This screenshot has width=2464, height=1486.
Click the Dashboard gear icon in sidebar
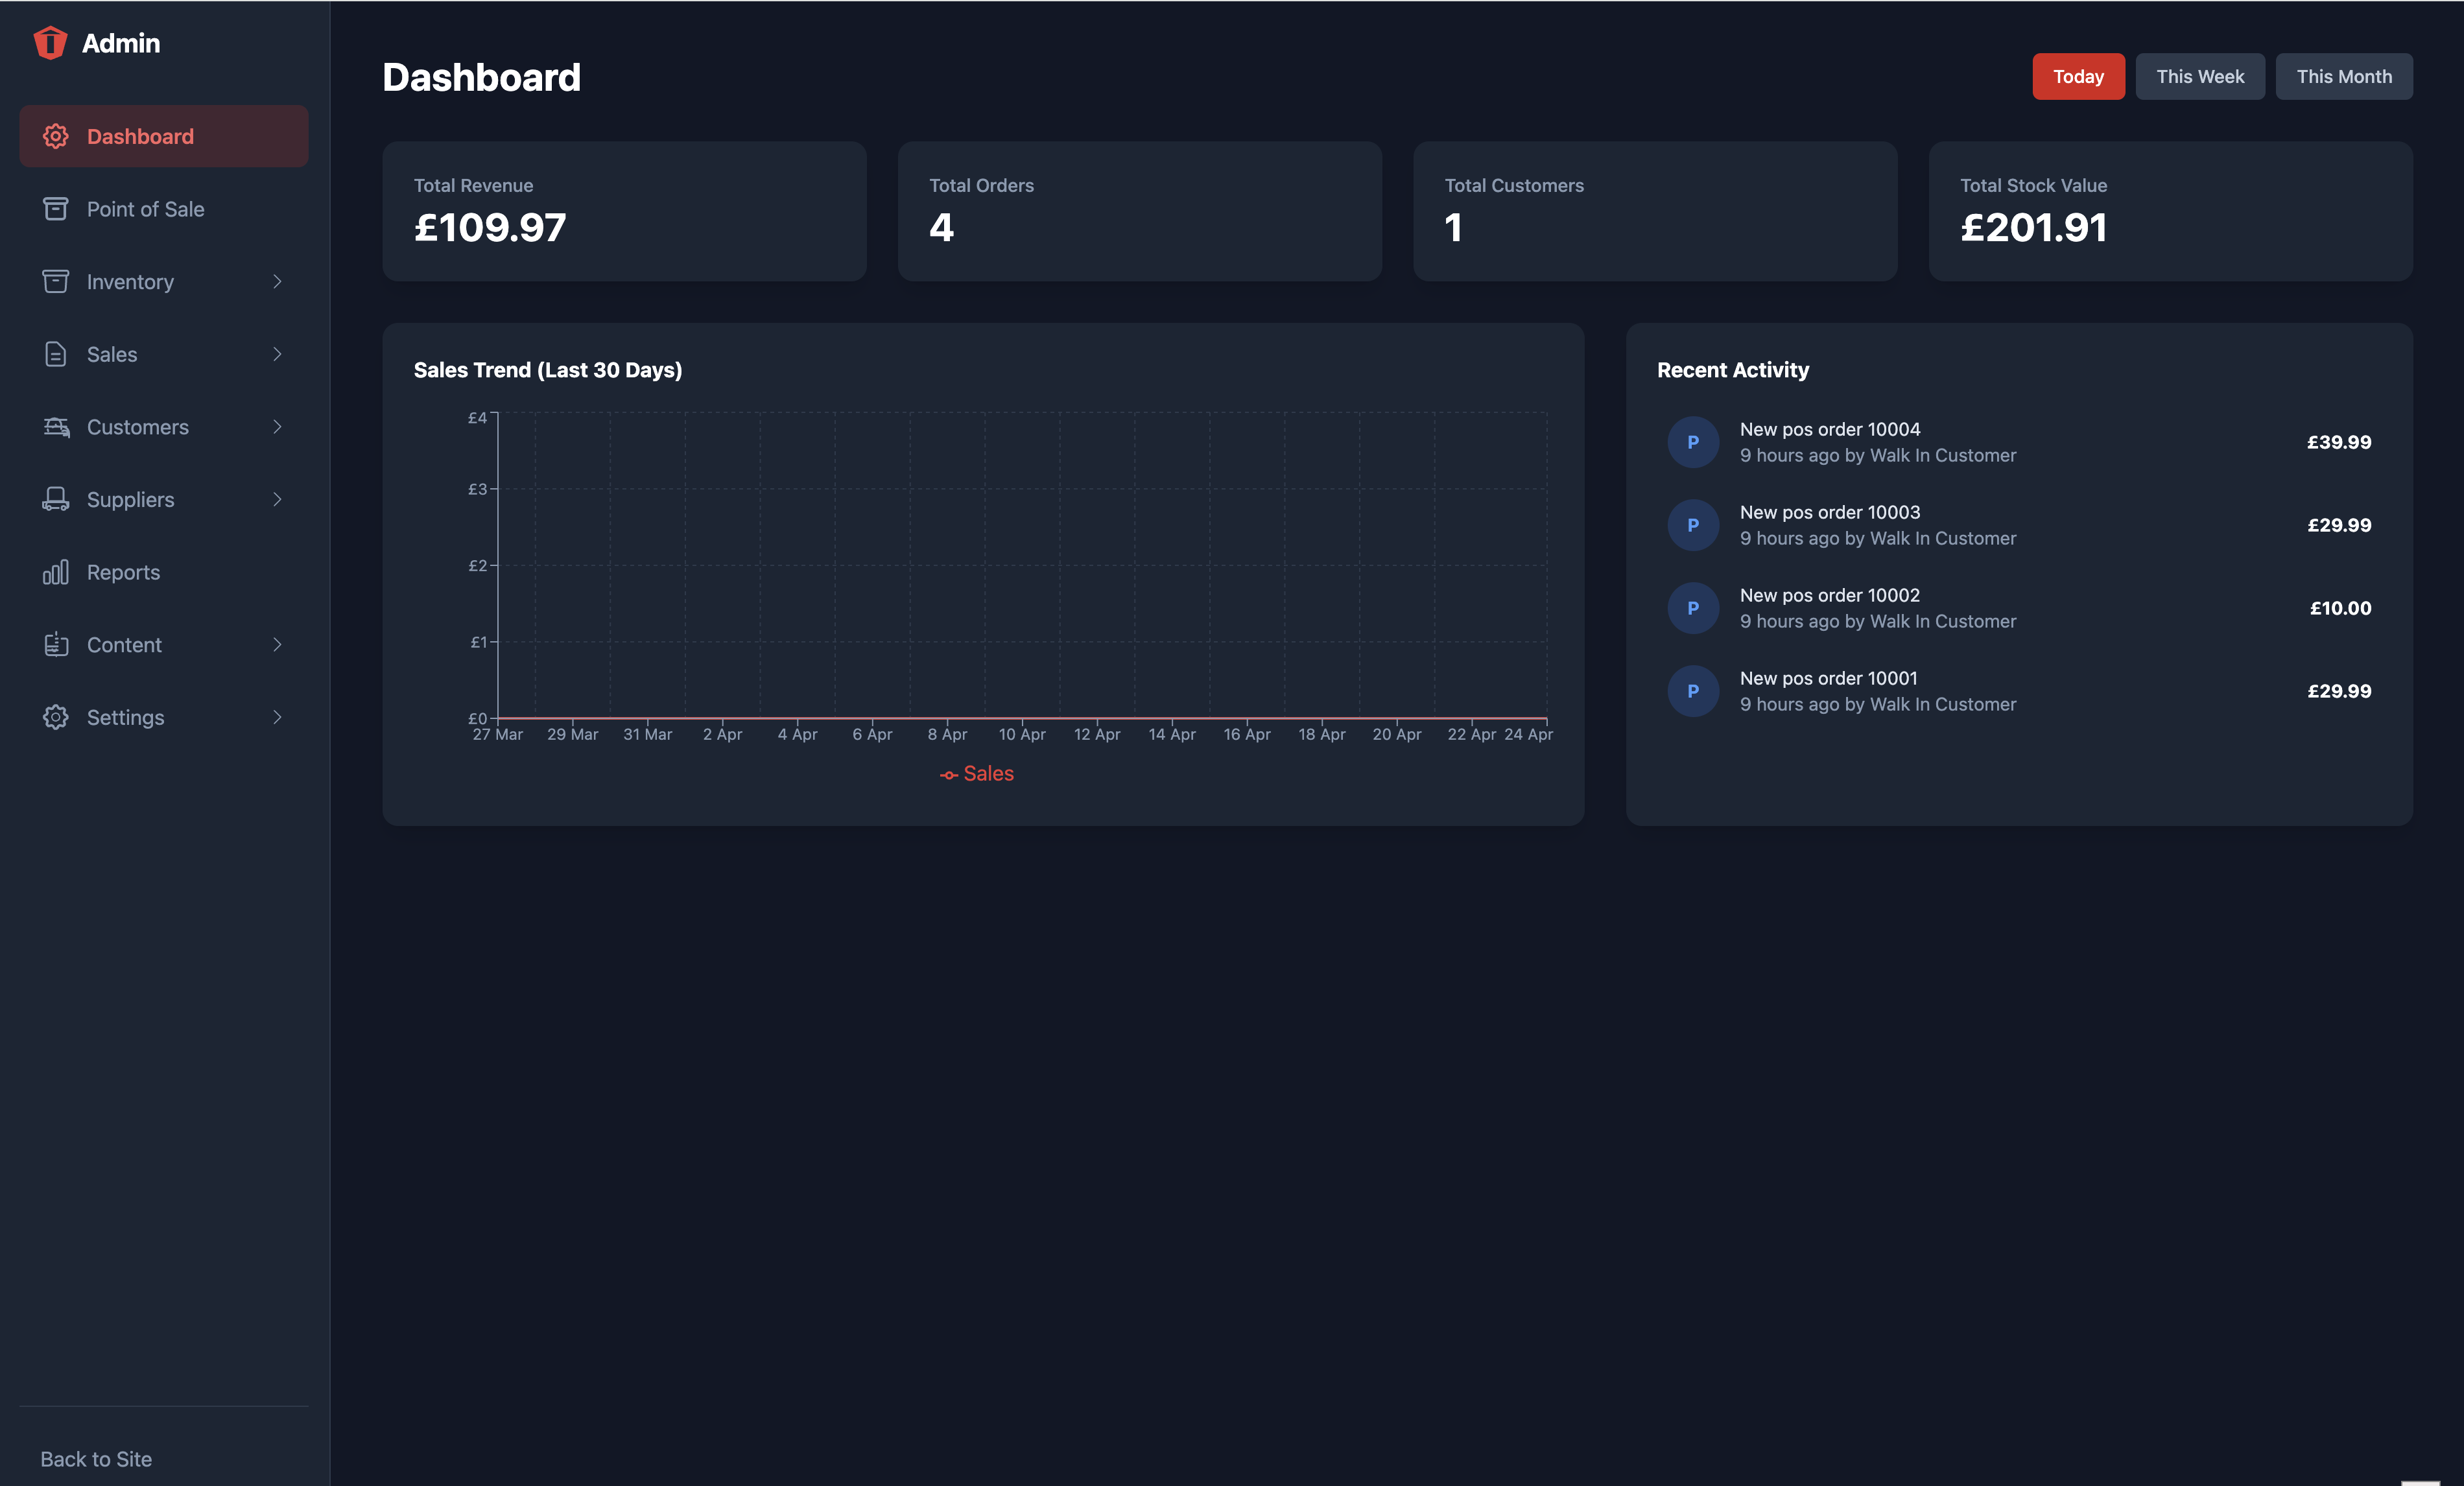[x=56, y=136]
